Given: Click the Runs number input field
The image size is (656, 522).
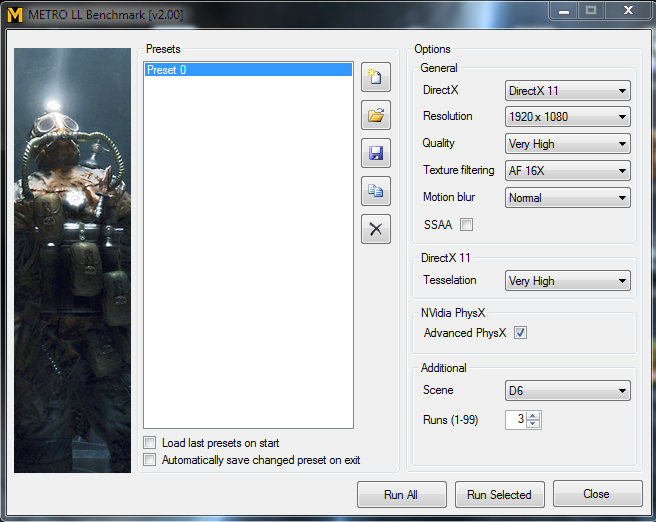Looking at the screenshot, I should [516, 420].
